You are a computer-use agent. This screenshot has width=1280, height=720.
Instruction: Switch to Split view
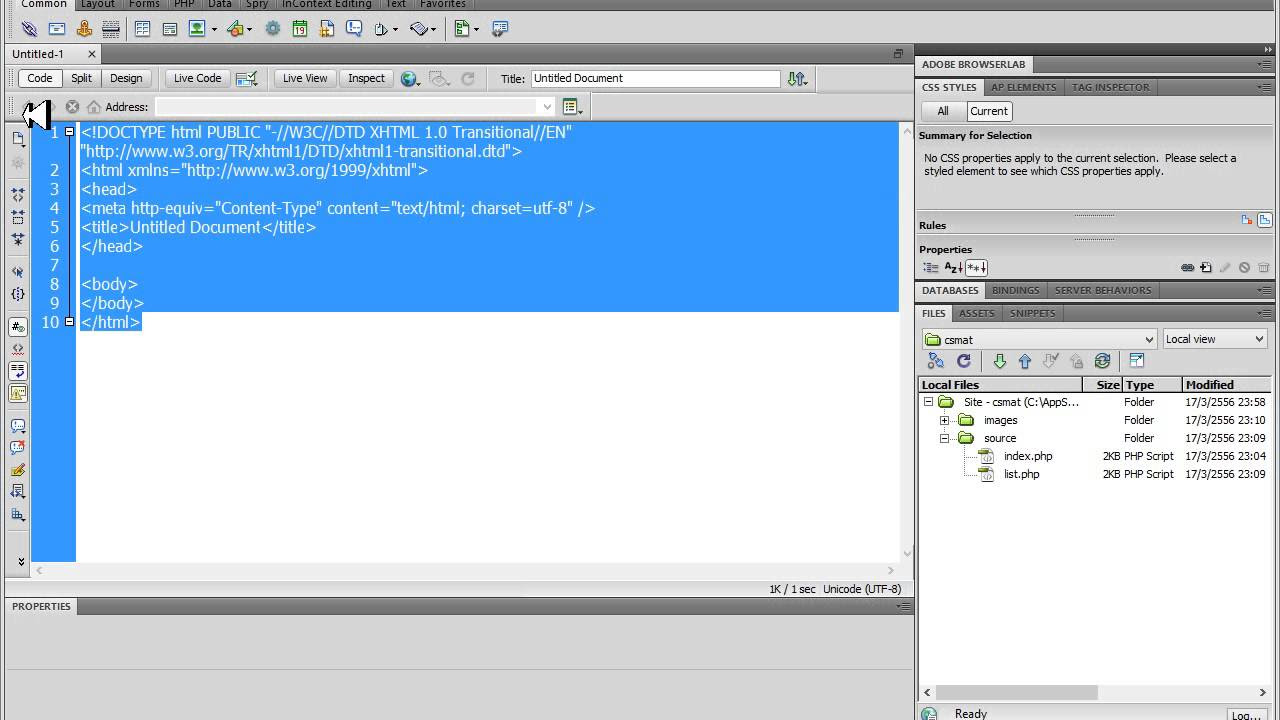81,78
